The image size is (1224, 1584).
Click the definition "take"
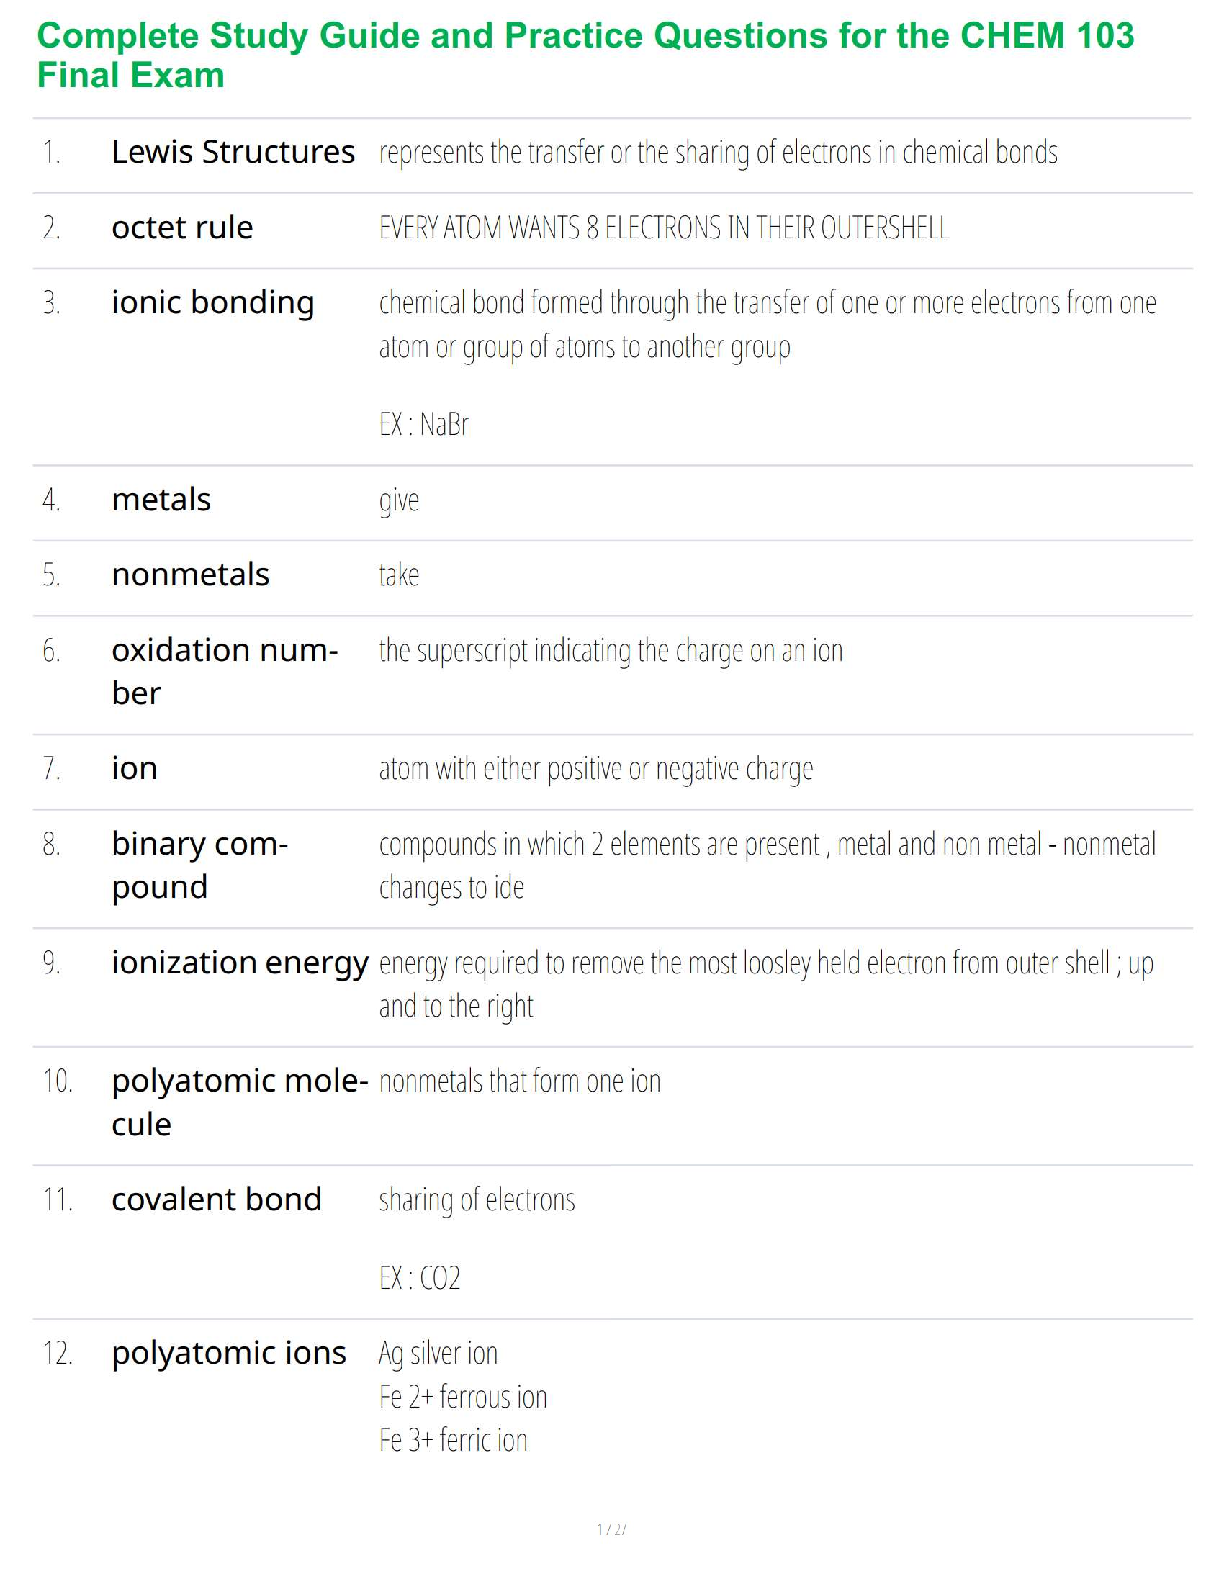coord(399,575)
